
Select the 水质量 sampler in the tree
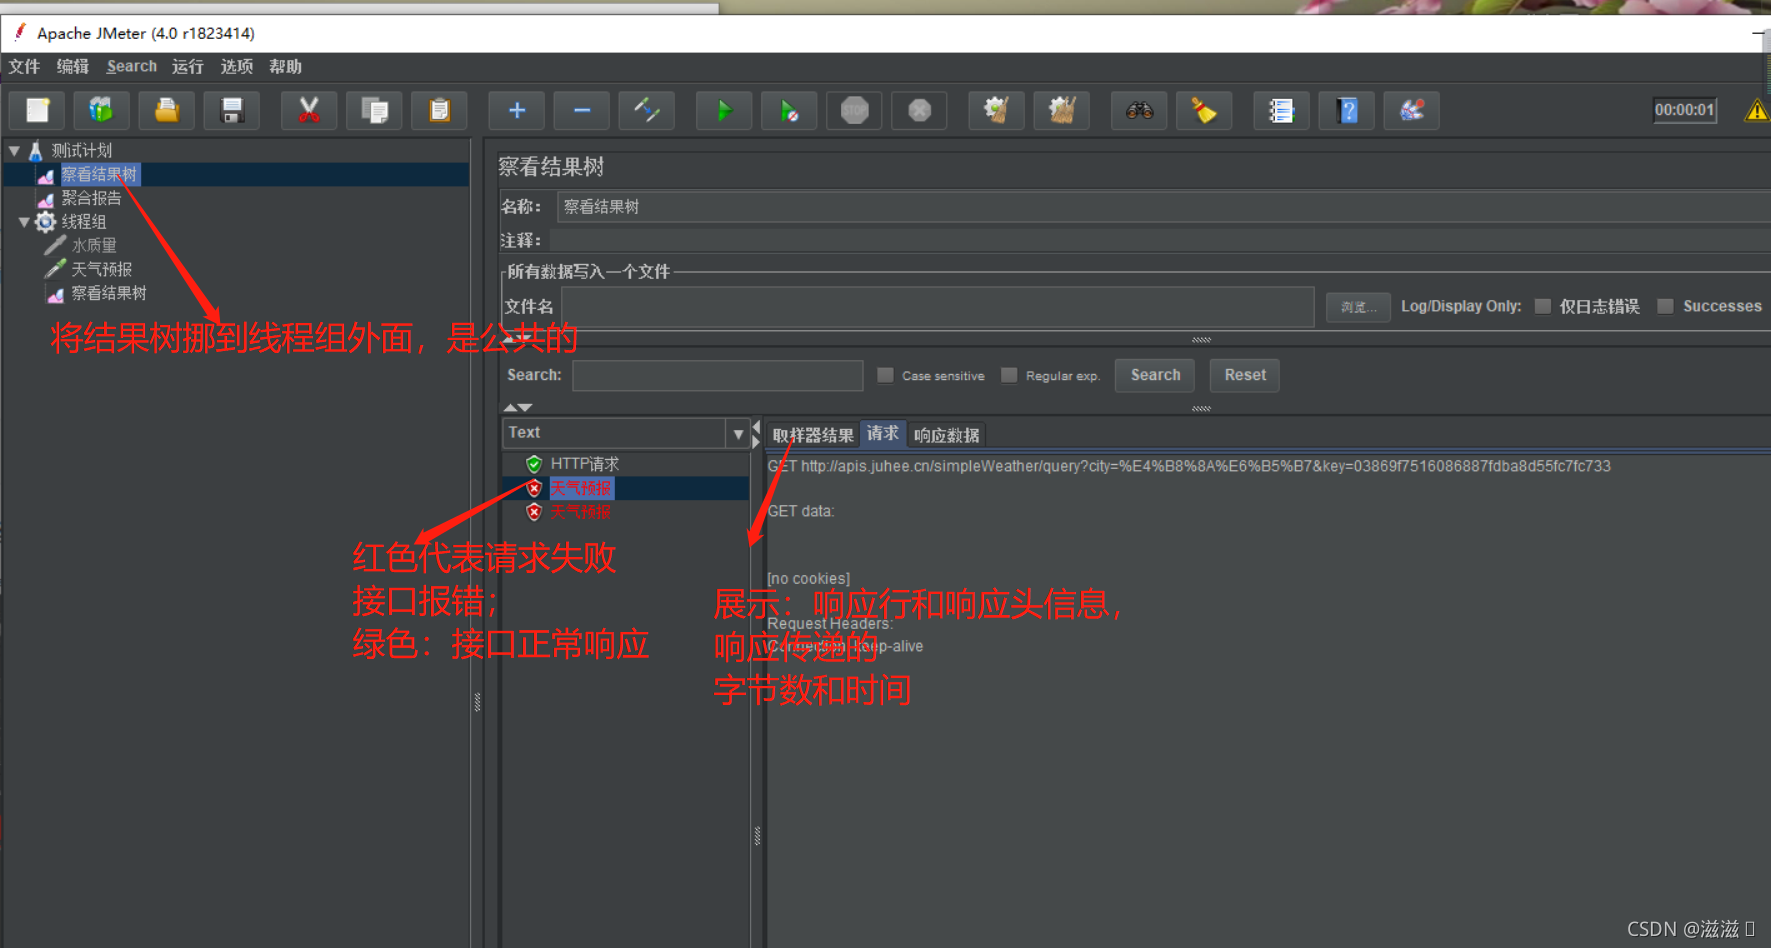[x=94, y=246]
